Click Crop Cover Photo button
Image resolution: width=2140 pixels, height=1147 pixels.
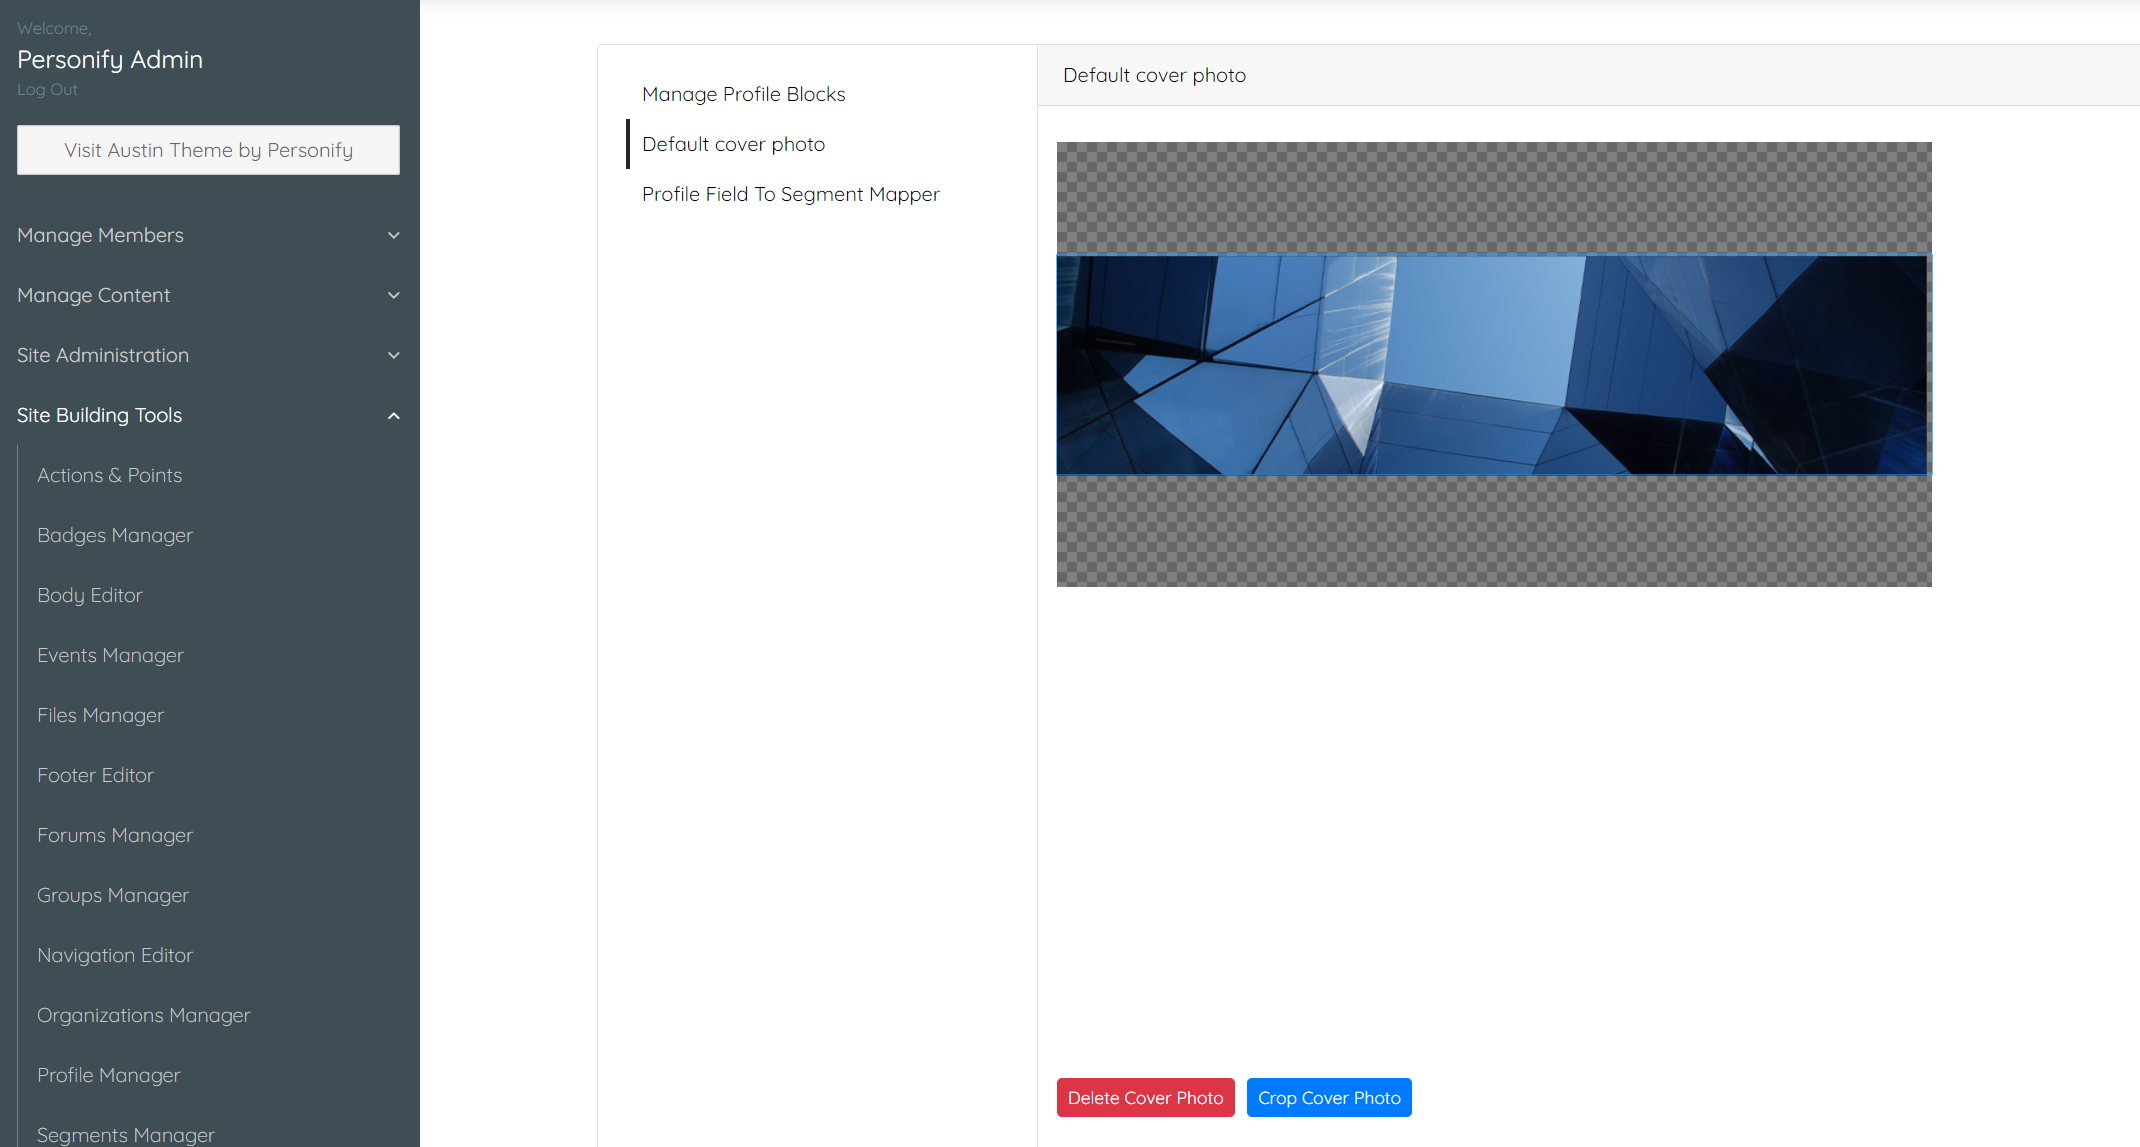tap(1329, 1098)
